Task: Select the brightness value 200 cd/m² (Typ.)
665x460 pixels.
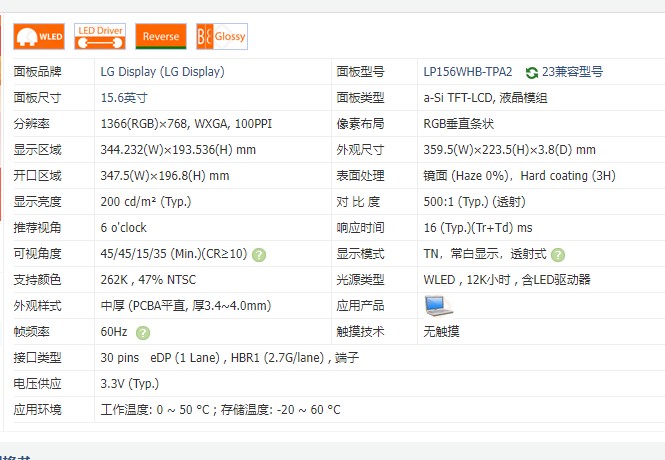Action: click(x=146, y=201)
